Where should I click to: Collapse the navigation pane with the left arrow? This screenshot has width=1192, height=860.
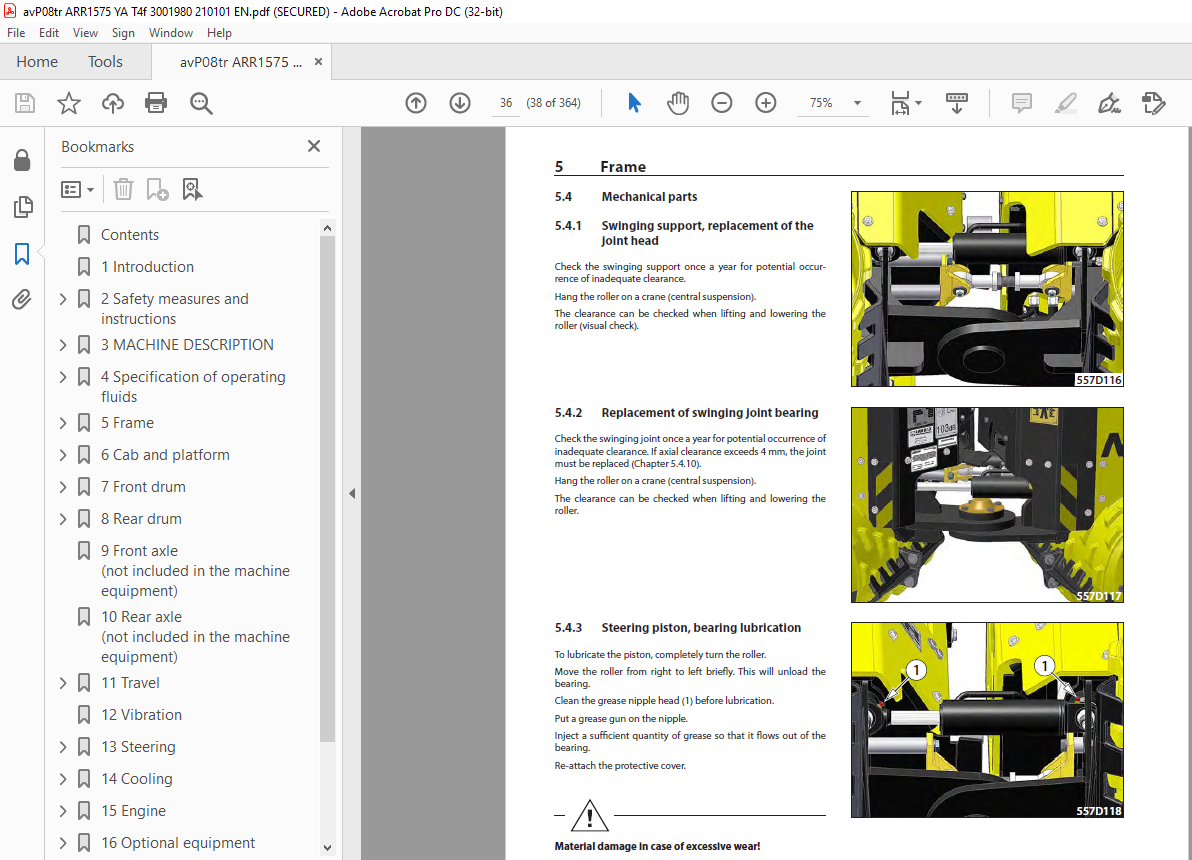[x=352, y=493]
